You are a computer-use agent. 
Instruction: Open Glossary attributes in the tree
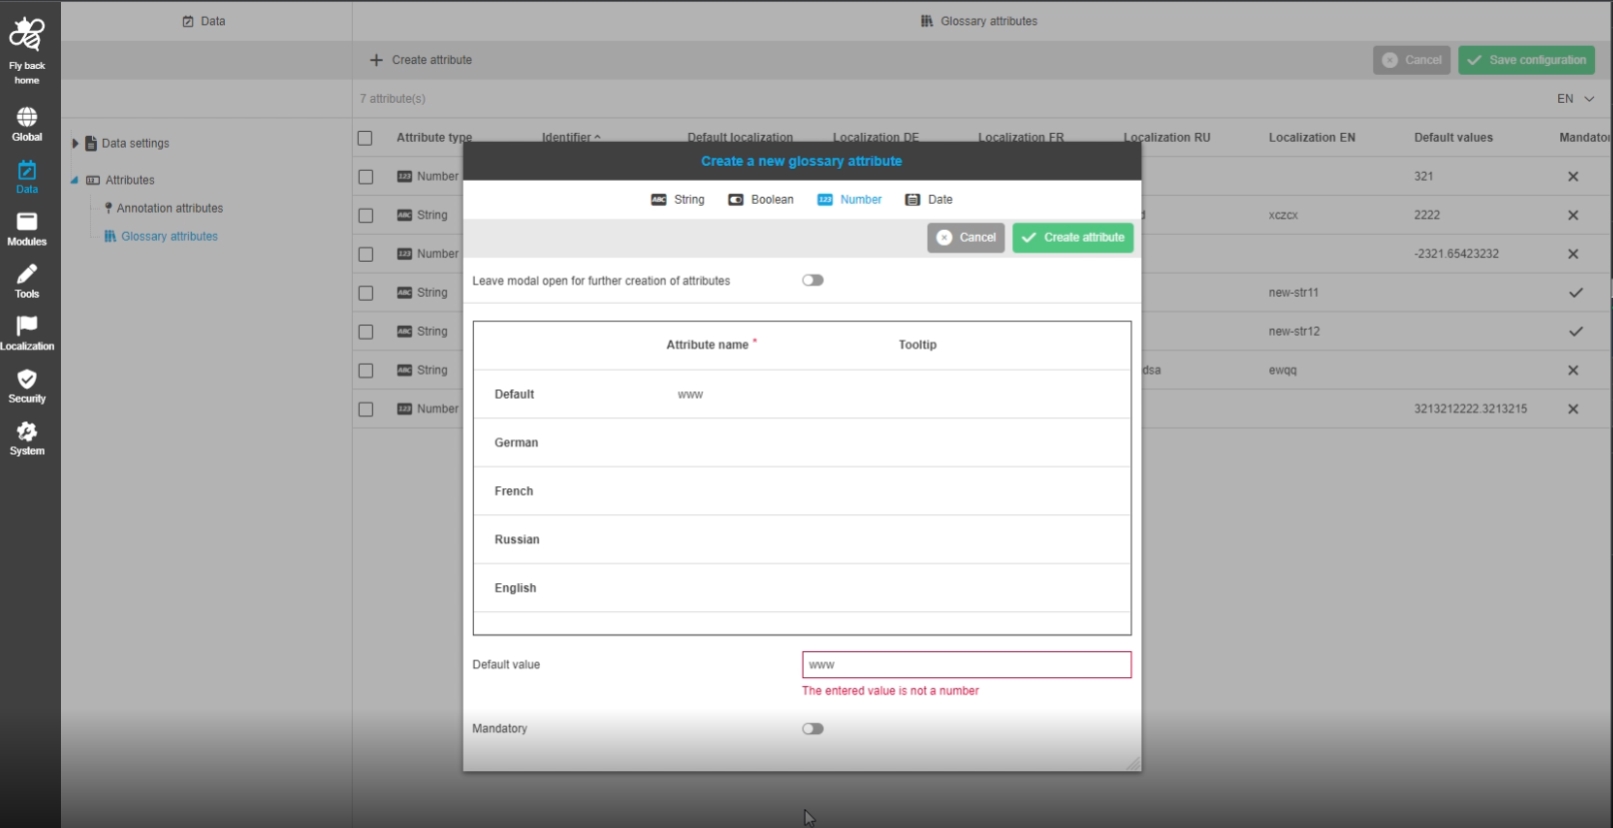pos(170,236)
